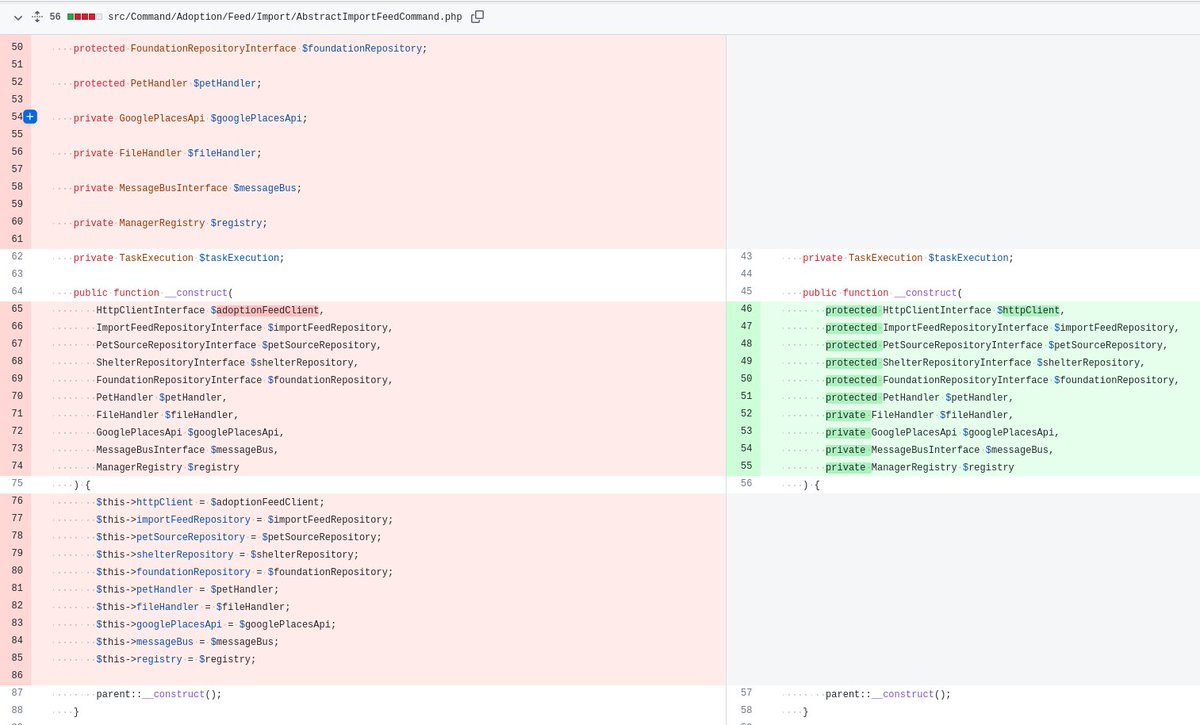Click the 'private FileHandler $fileHandler;' deleted line
1200x725 pixels.
click(167, 153)
